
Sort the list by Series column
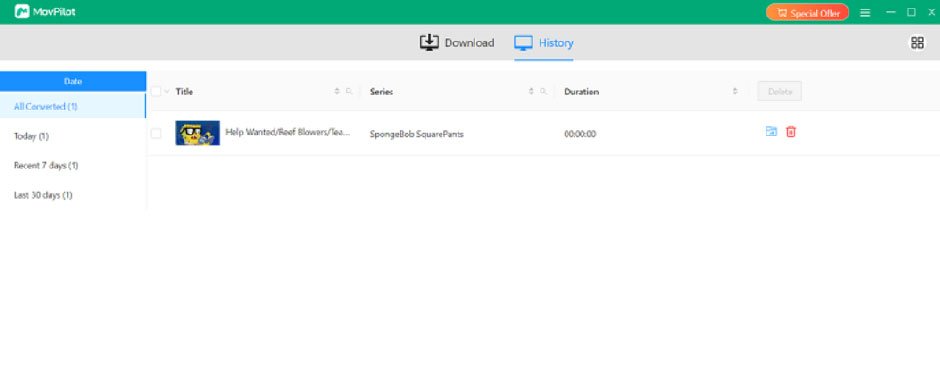tap(531, 91)
